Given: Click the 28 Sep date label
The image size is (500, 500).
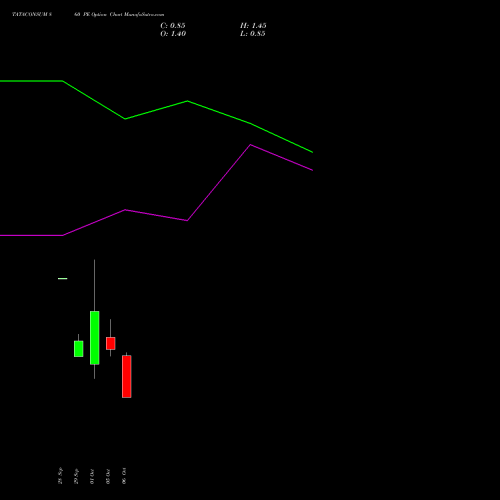Looking at the screenshot, I should [x=60, y=476].
